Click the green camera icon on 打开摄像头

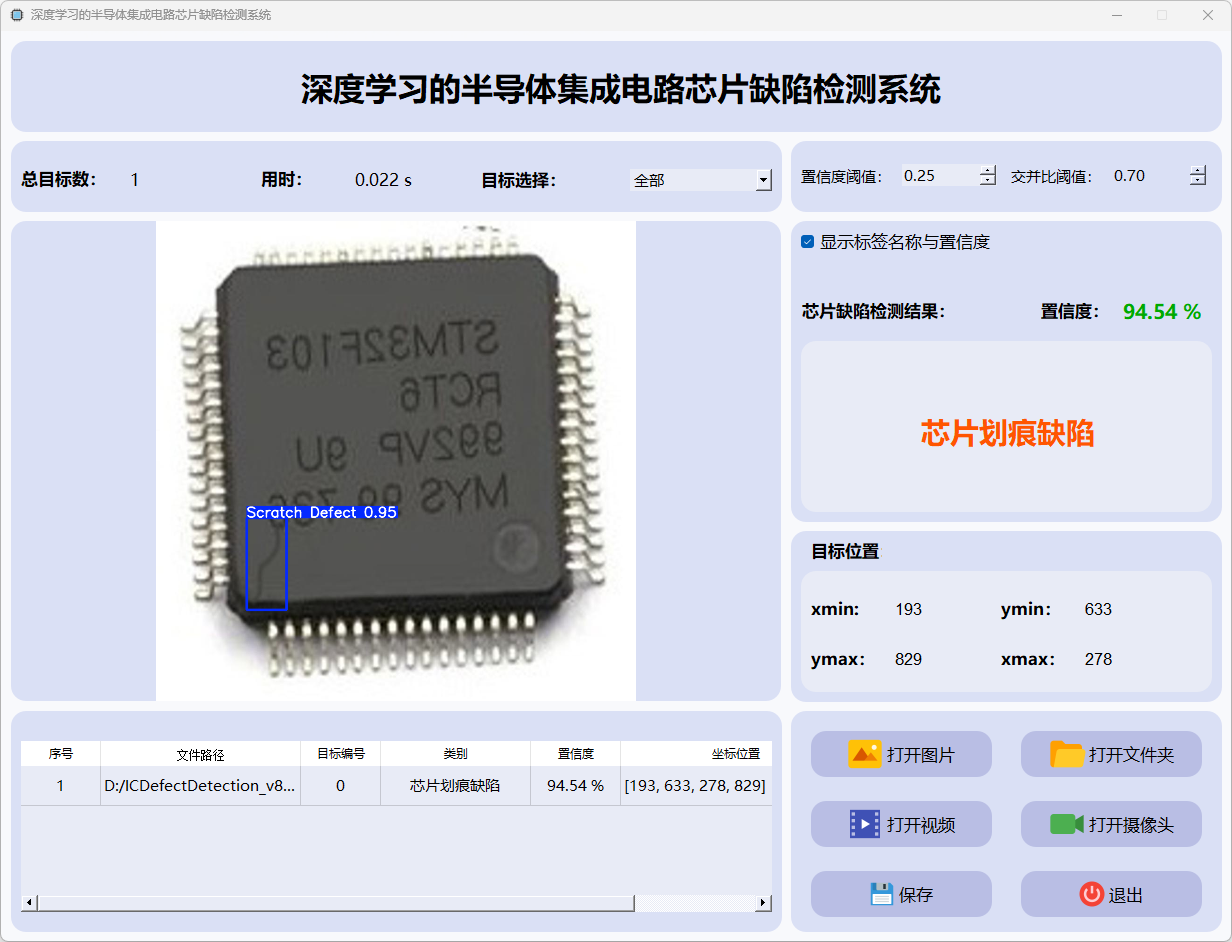[x=1067, y=824]
